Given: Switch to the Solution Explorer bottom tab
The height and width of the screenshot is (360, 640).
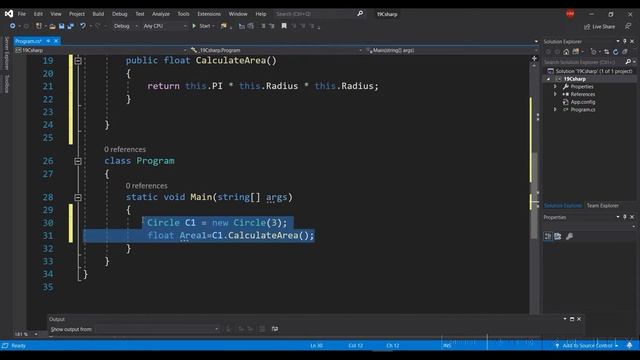Looking at the screenshot, I should click(x=563, y=206).
